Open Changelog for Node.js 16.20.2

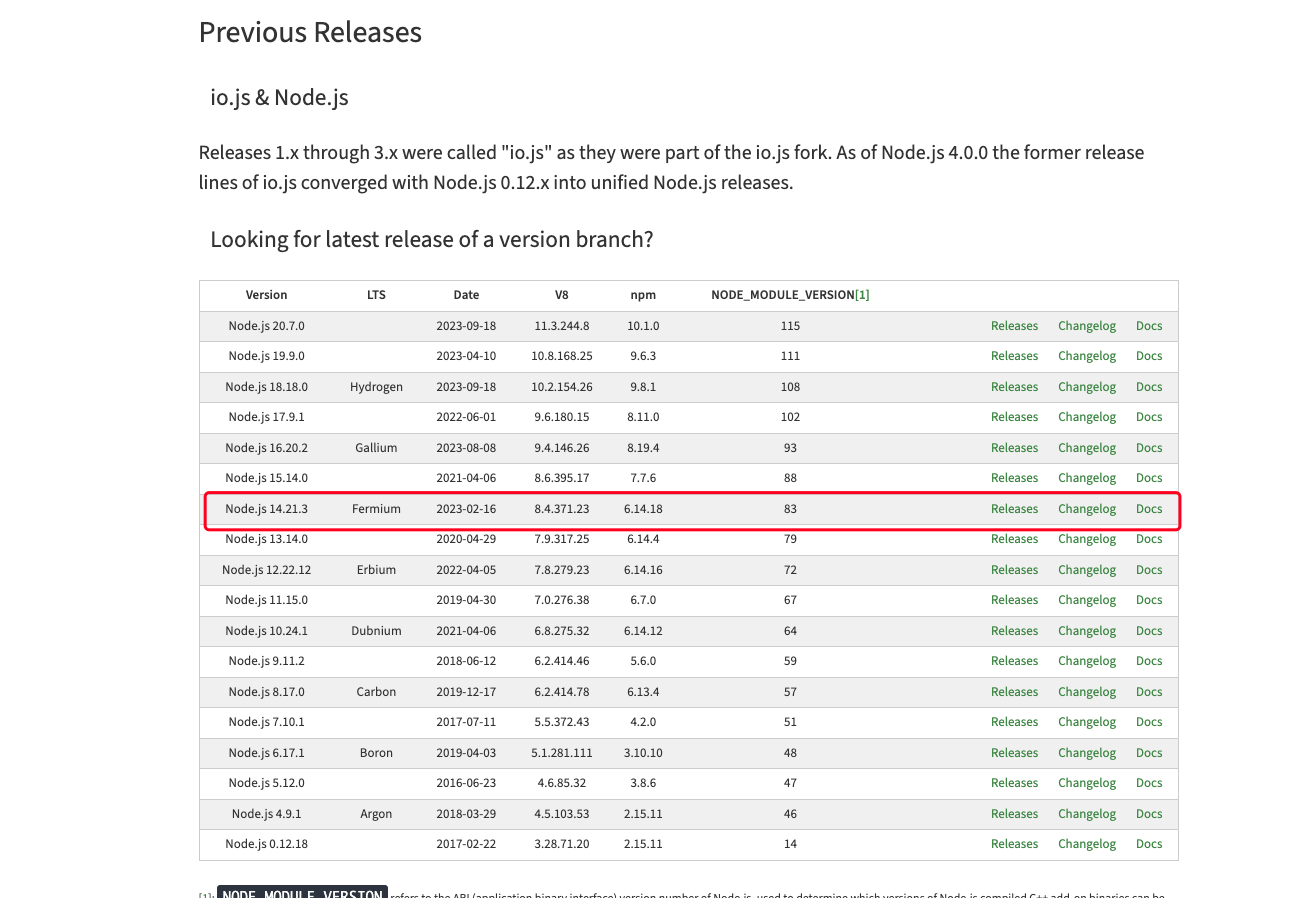[x=1087, y=448]
